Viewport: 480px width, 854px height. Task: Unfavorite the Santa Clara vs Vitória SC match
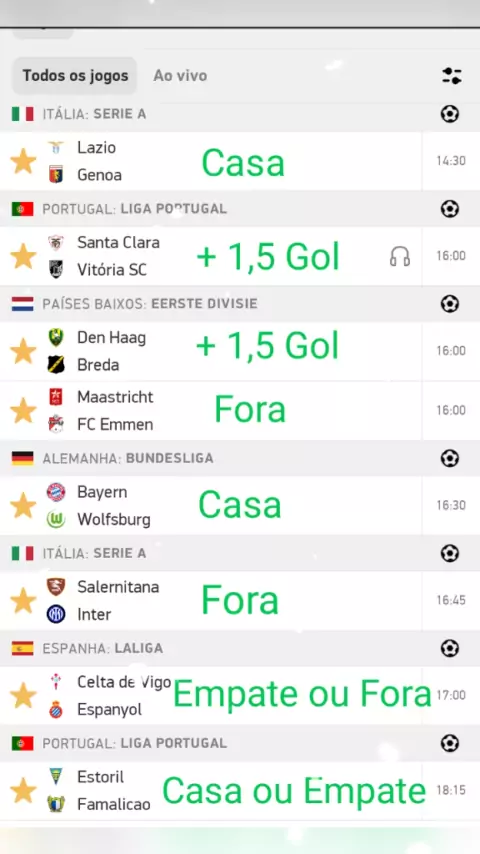pos(23,256)
